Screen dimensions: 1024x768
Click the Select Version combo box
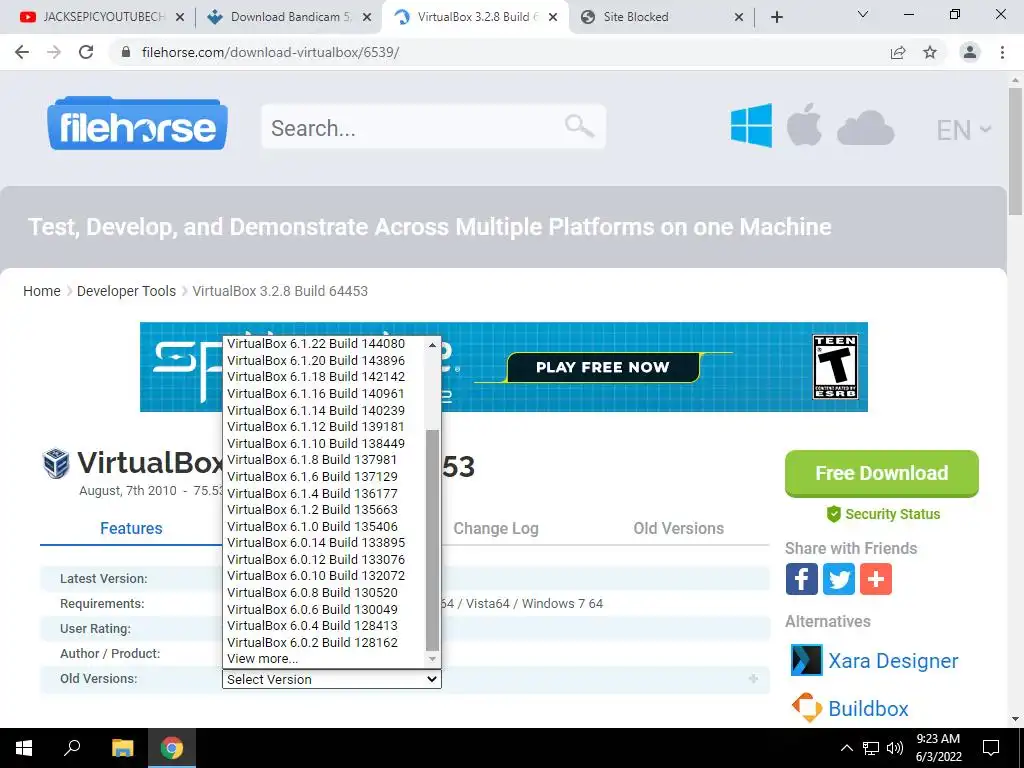pos(332,679)
